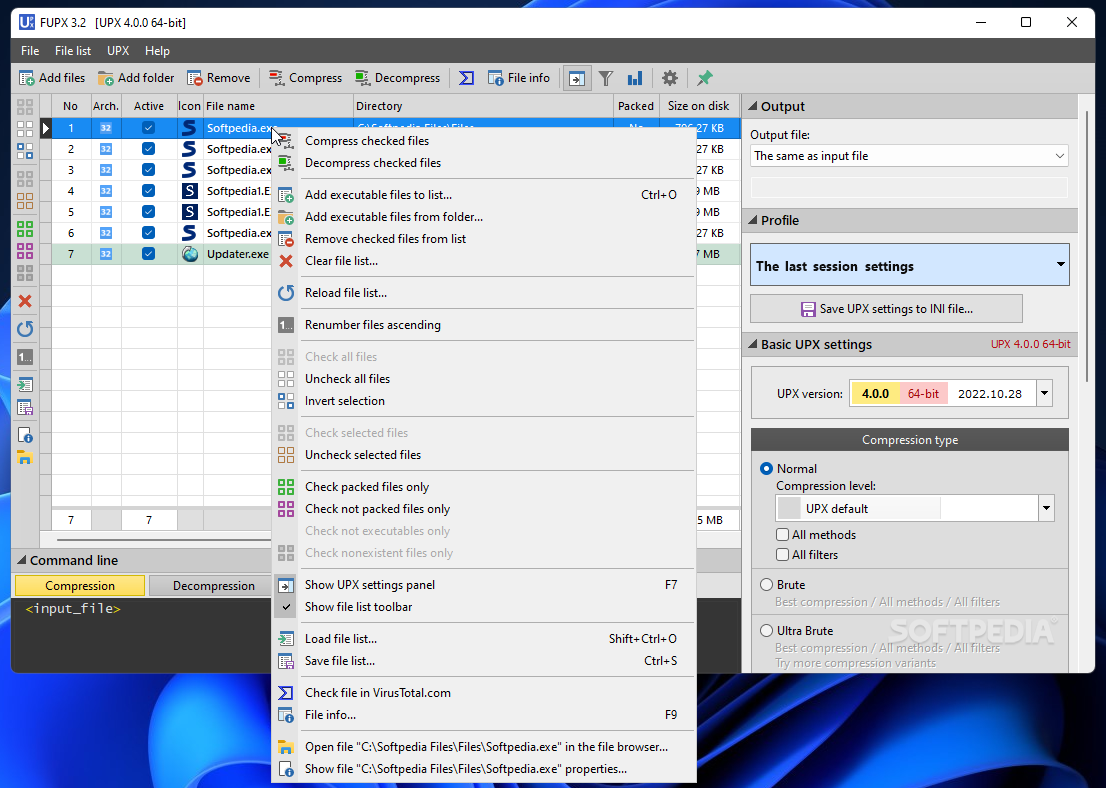
Task: Open the UPX menu
Action: [x=118, y=51]
